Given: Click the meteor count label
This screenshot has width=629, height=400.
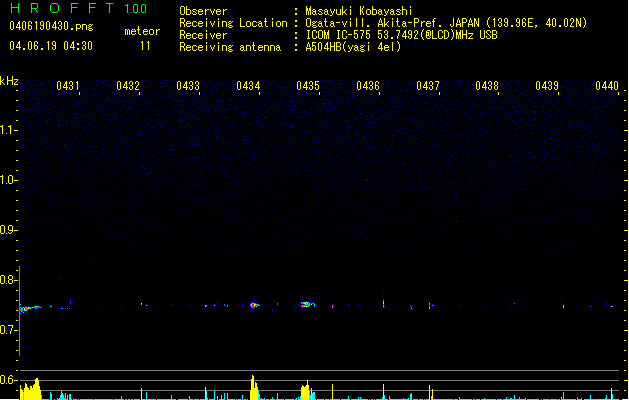Looking at the screenshot, I should 142,31.
